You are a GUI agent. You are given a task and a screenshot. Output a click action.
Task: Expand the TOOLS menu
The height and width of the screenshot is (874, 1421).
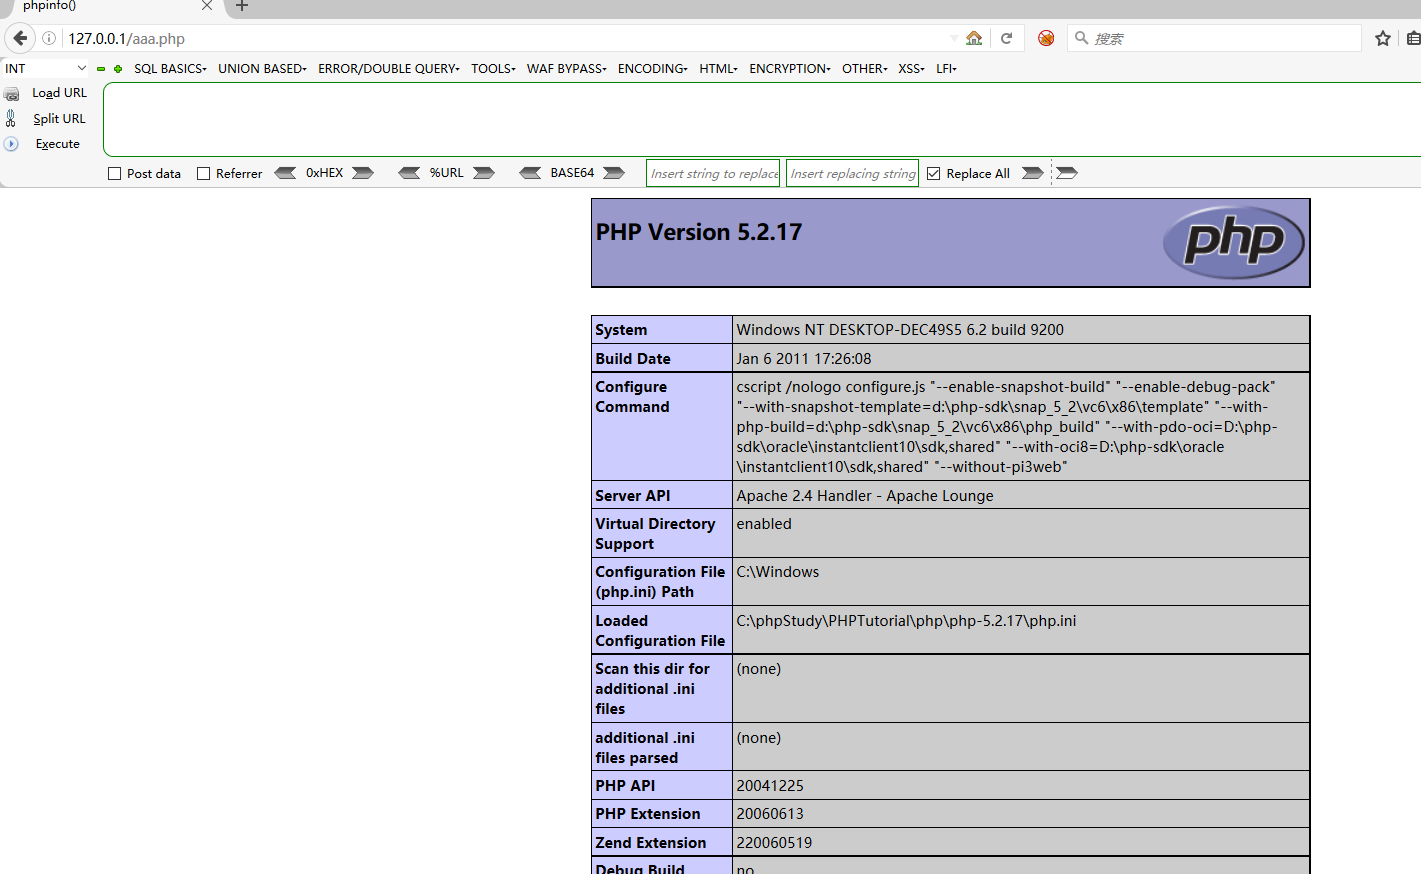tap(493, 69)
